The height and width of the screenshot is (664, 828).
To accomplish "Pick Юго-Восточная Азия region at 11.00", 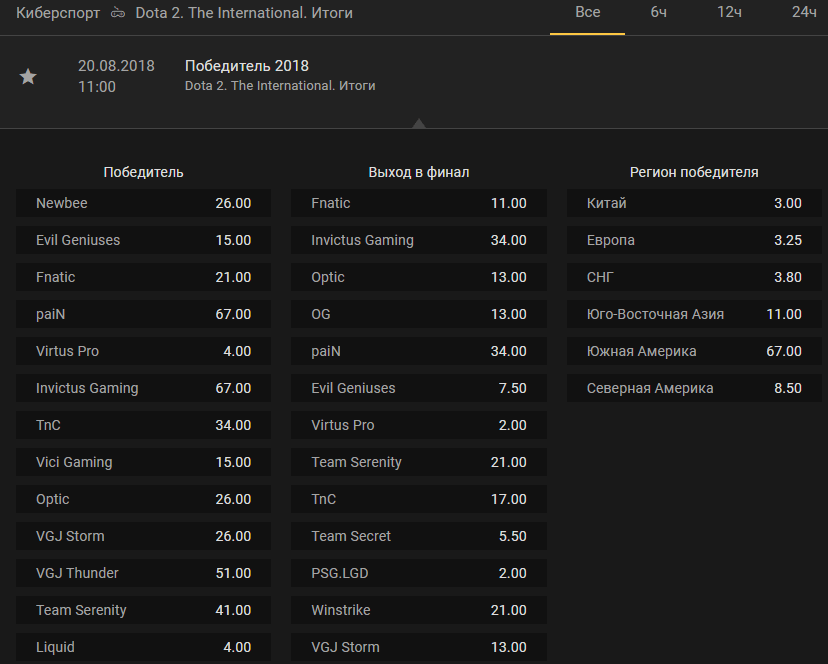I will pos(694,314).
